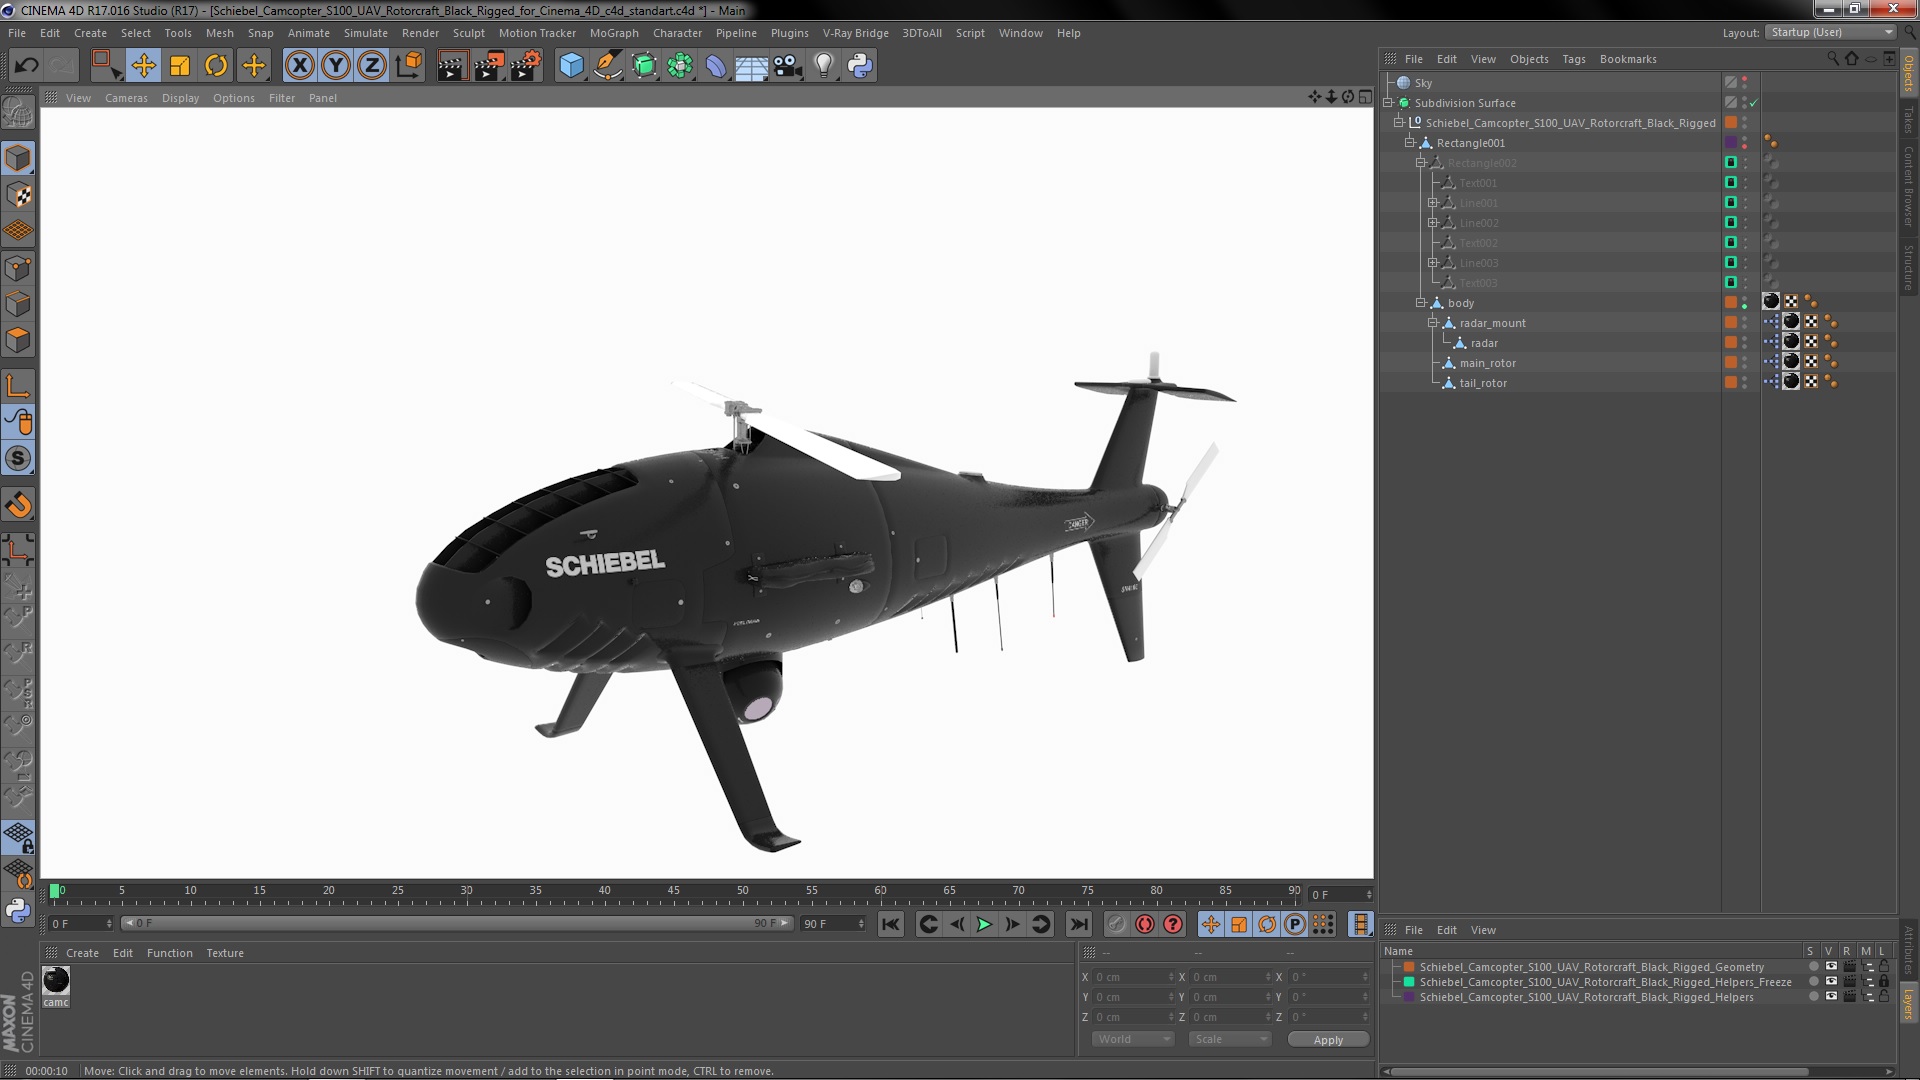Toggle Z axis lock
This screenshot has height=1080, width=1920.
[372, 66]
